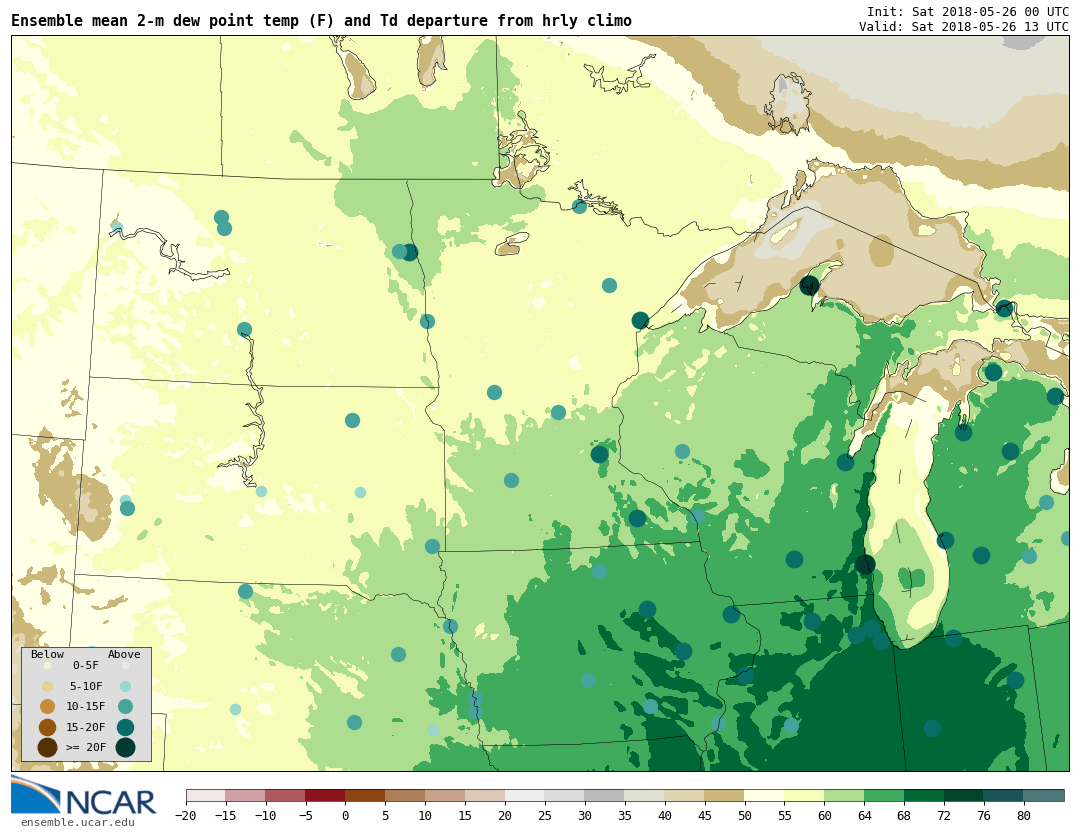Click the pale aqua Above 5-10F legend circle
Viewport: 1080px width, 834px height.
pos(125,687)
